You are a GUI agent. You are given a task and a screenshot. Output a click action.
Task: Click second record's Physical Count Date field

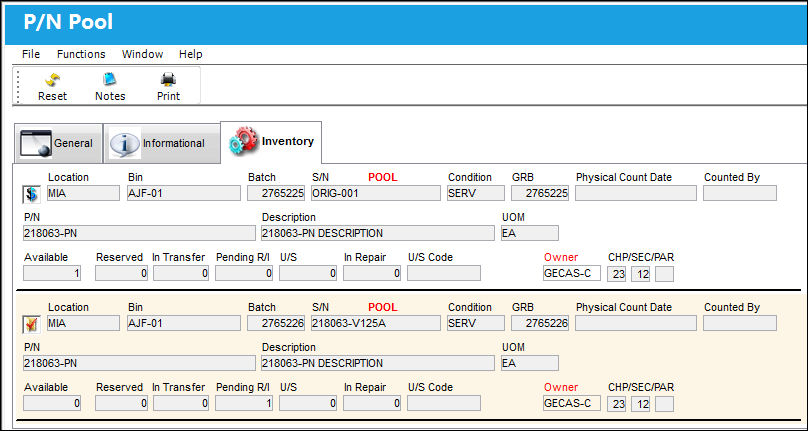636,323
